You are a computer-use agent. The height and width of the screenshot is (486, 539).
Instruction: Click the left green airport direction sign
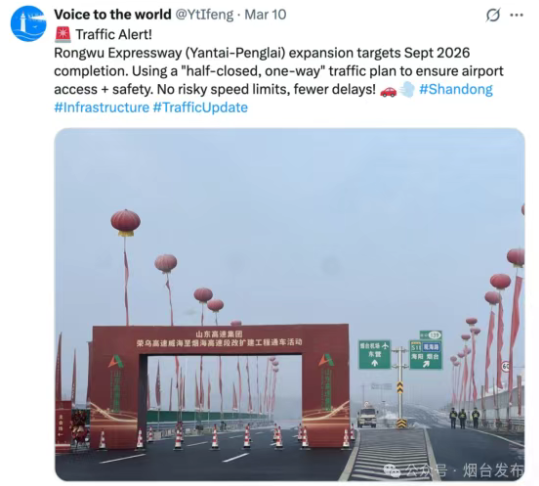tap(375, 355)
